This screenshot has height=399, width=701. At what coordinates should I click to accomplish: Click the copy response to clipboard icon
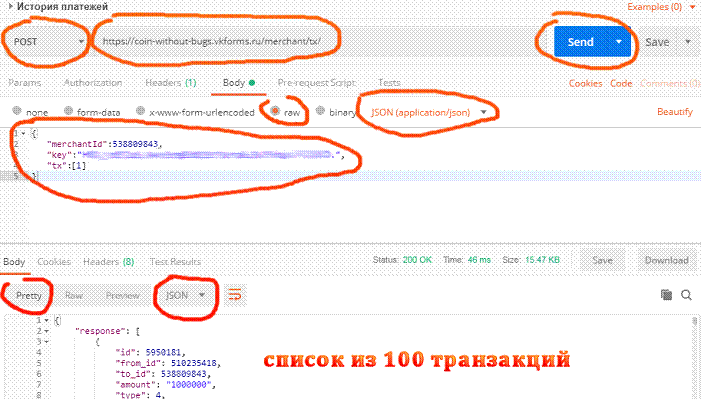pyautogui.click(x=666, y=295)
